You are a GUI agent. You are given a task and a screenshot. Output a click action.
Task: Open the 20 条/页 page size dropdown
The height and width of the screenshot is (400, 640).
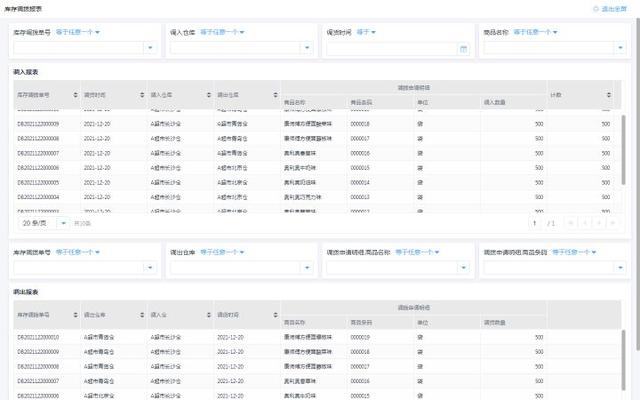pos(44,223)
